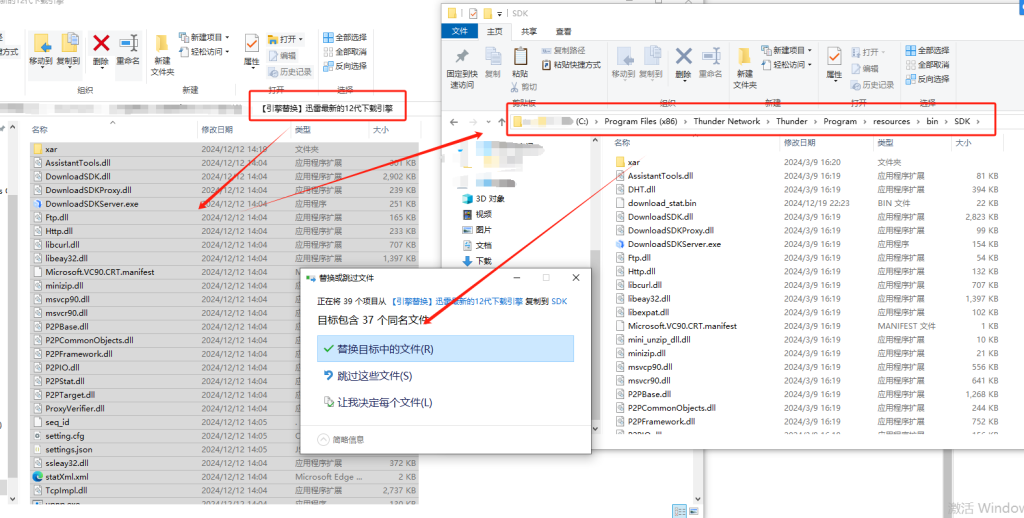Expand the 简略信息 details chevron in dialog

[323, 438]
